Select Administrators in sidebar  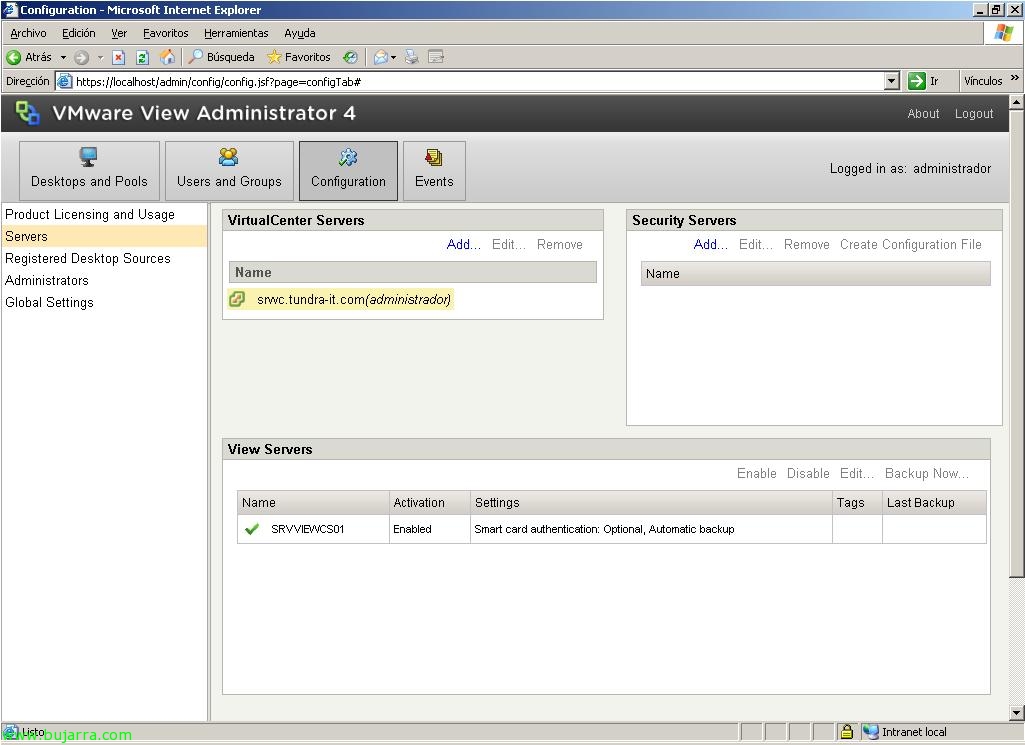coord(46,280)
